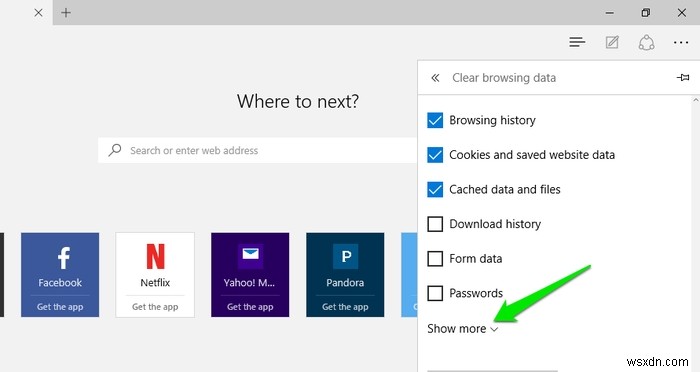Image resolution: width=700 pixels, height=372 pixels.
Task: Open the Facebook tile
Action: click(x=60, y=275)
